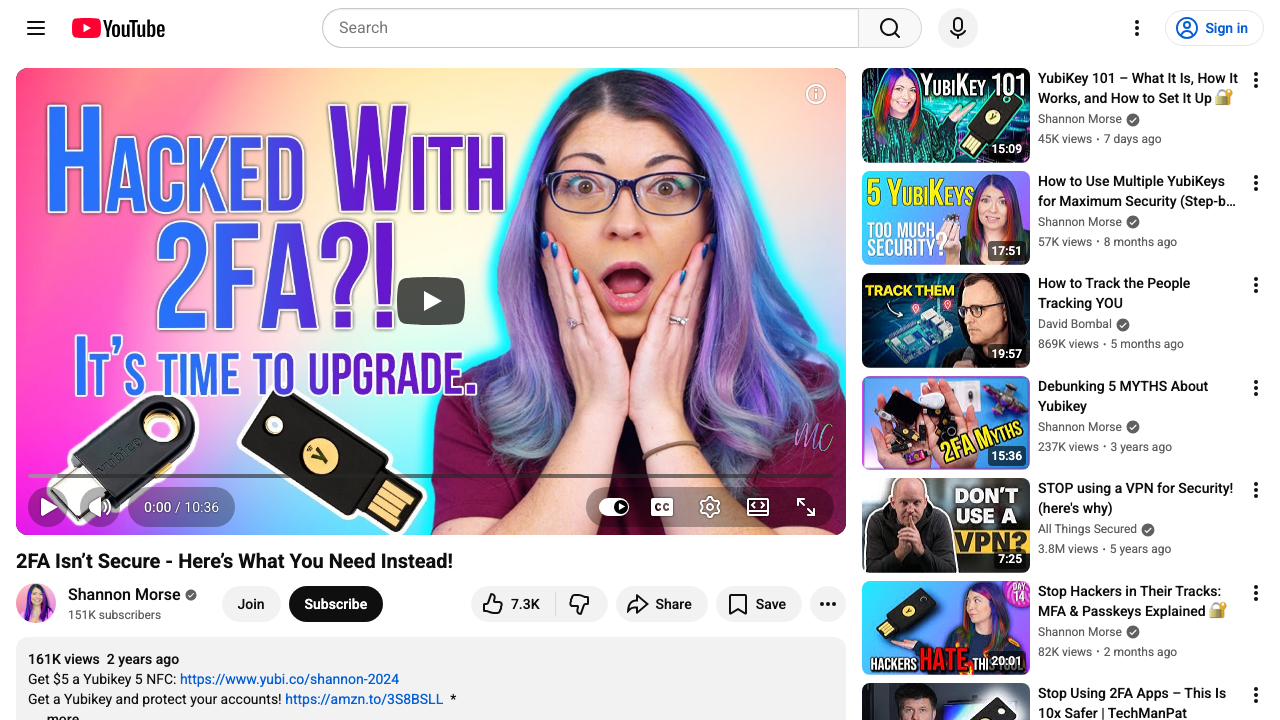The width and height of the screenshot is (1280, 720).
Task: Join the Shannon Morse channel
Action: pyautogui.click(x=251, y=604)
